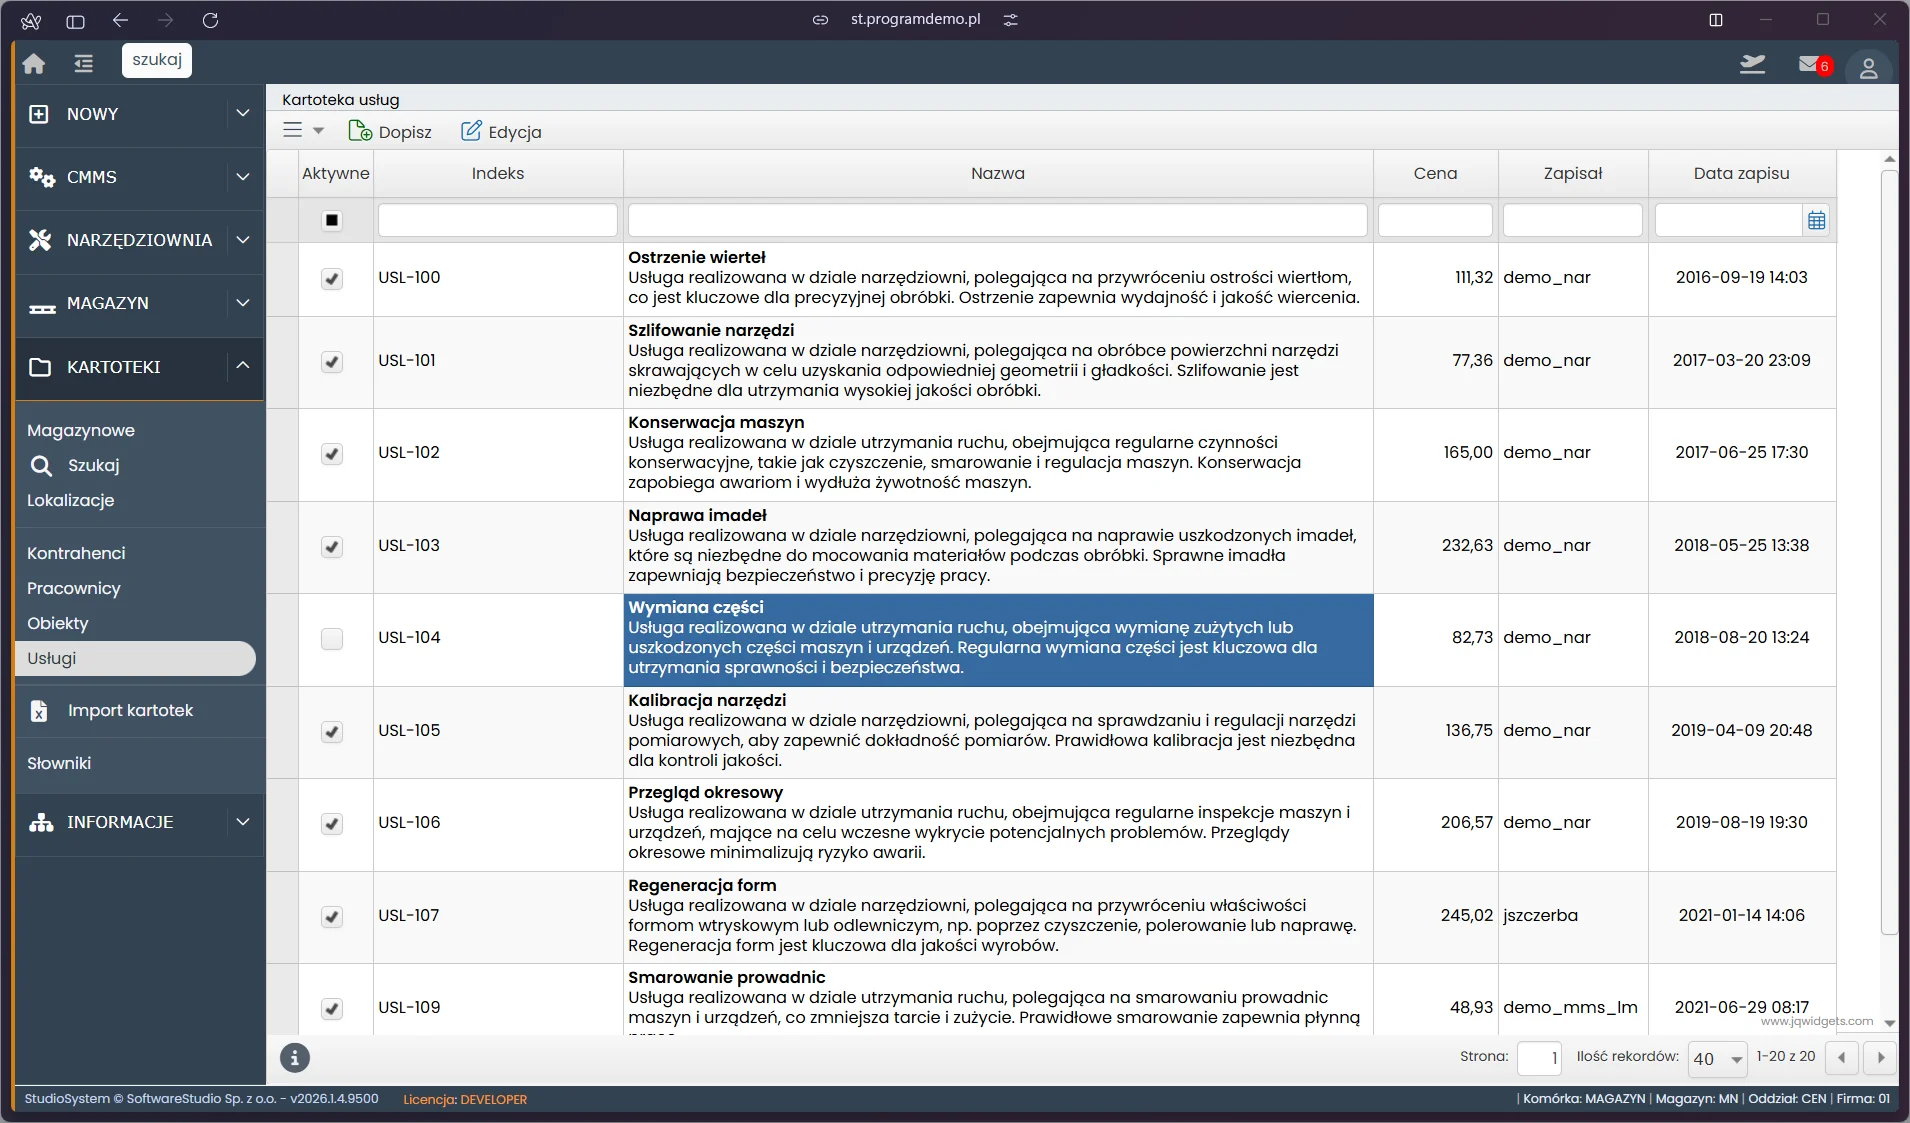Open the grid menu dropdown arrow
1910x1123 pixels.
tap(319, 131)
